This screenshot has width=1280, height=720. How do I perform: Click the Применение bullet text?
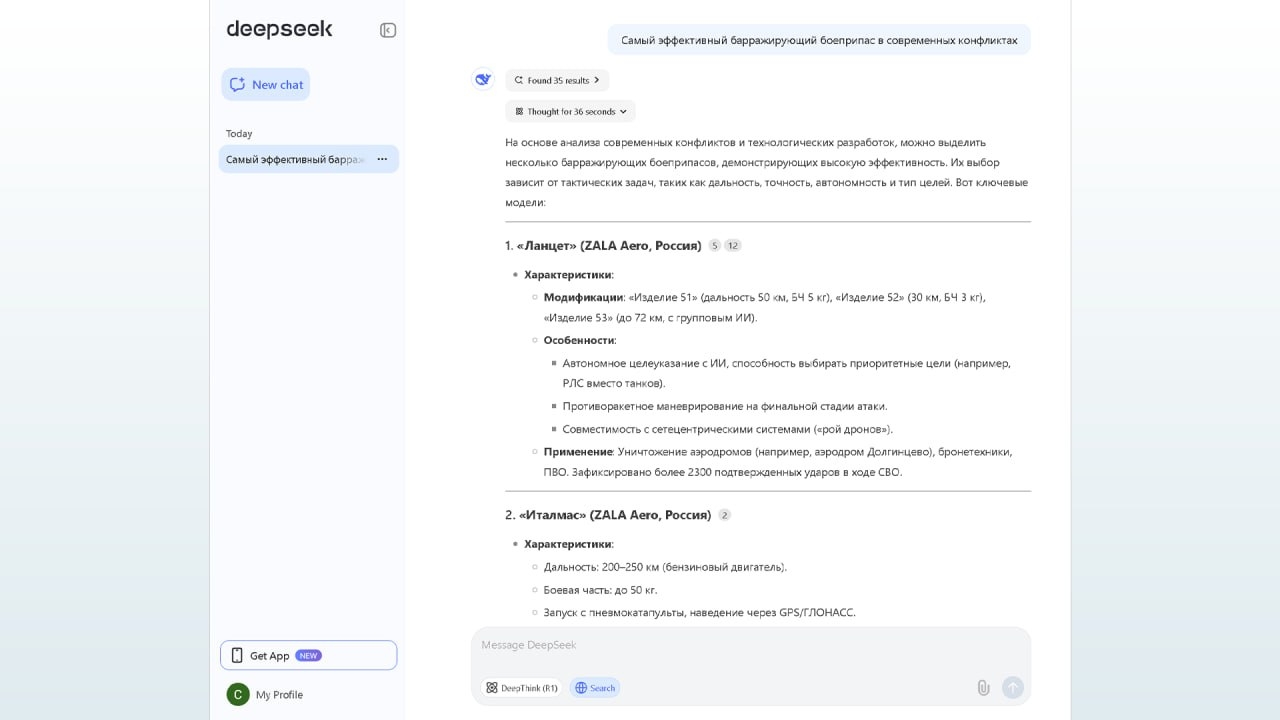coord(778,462)
